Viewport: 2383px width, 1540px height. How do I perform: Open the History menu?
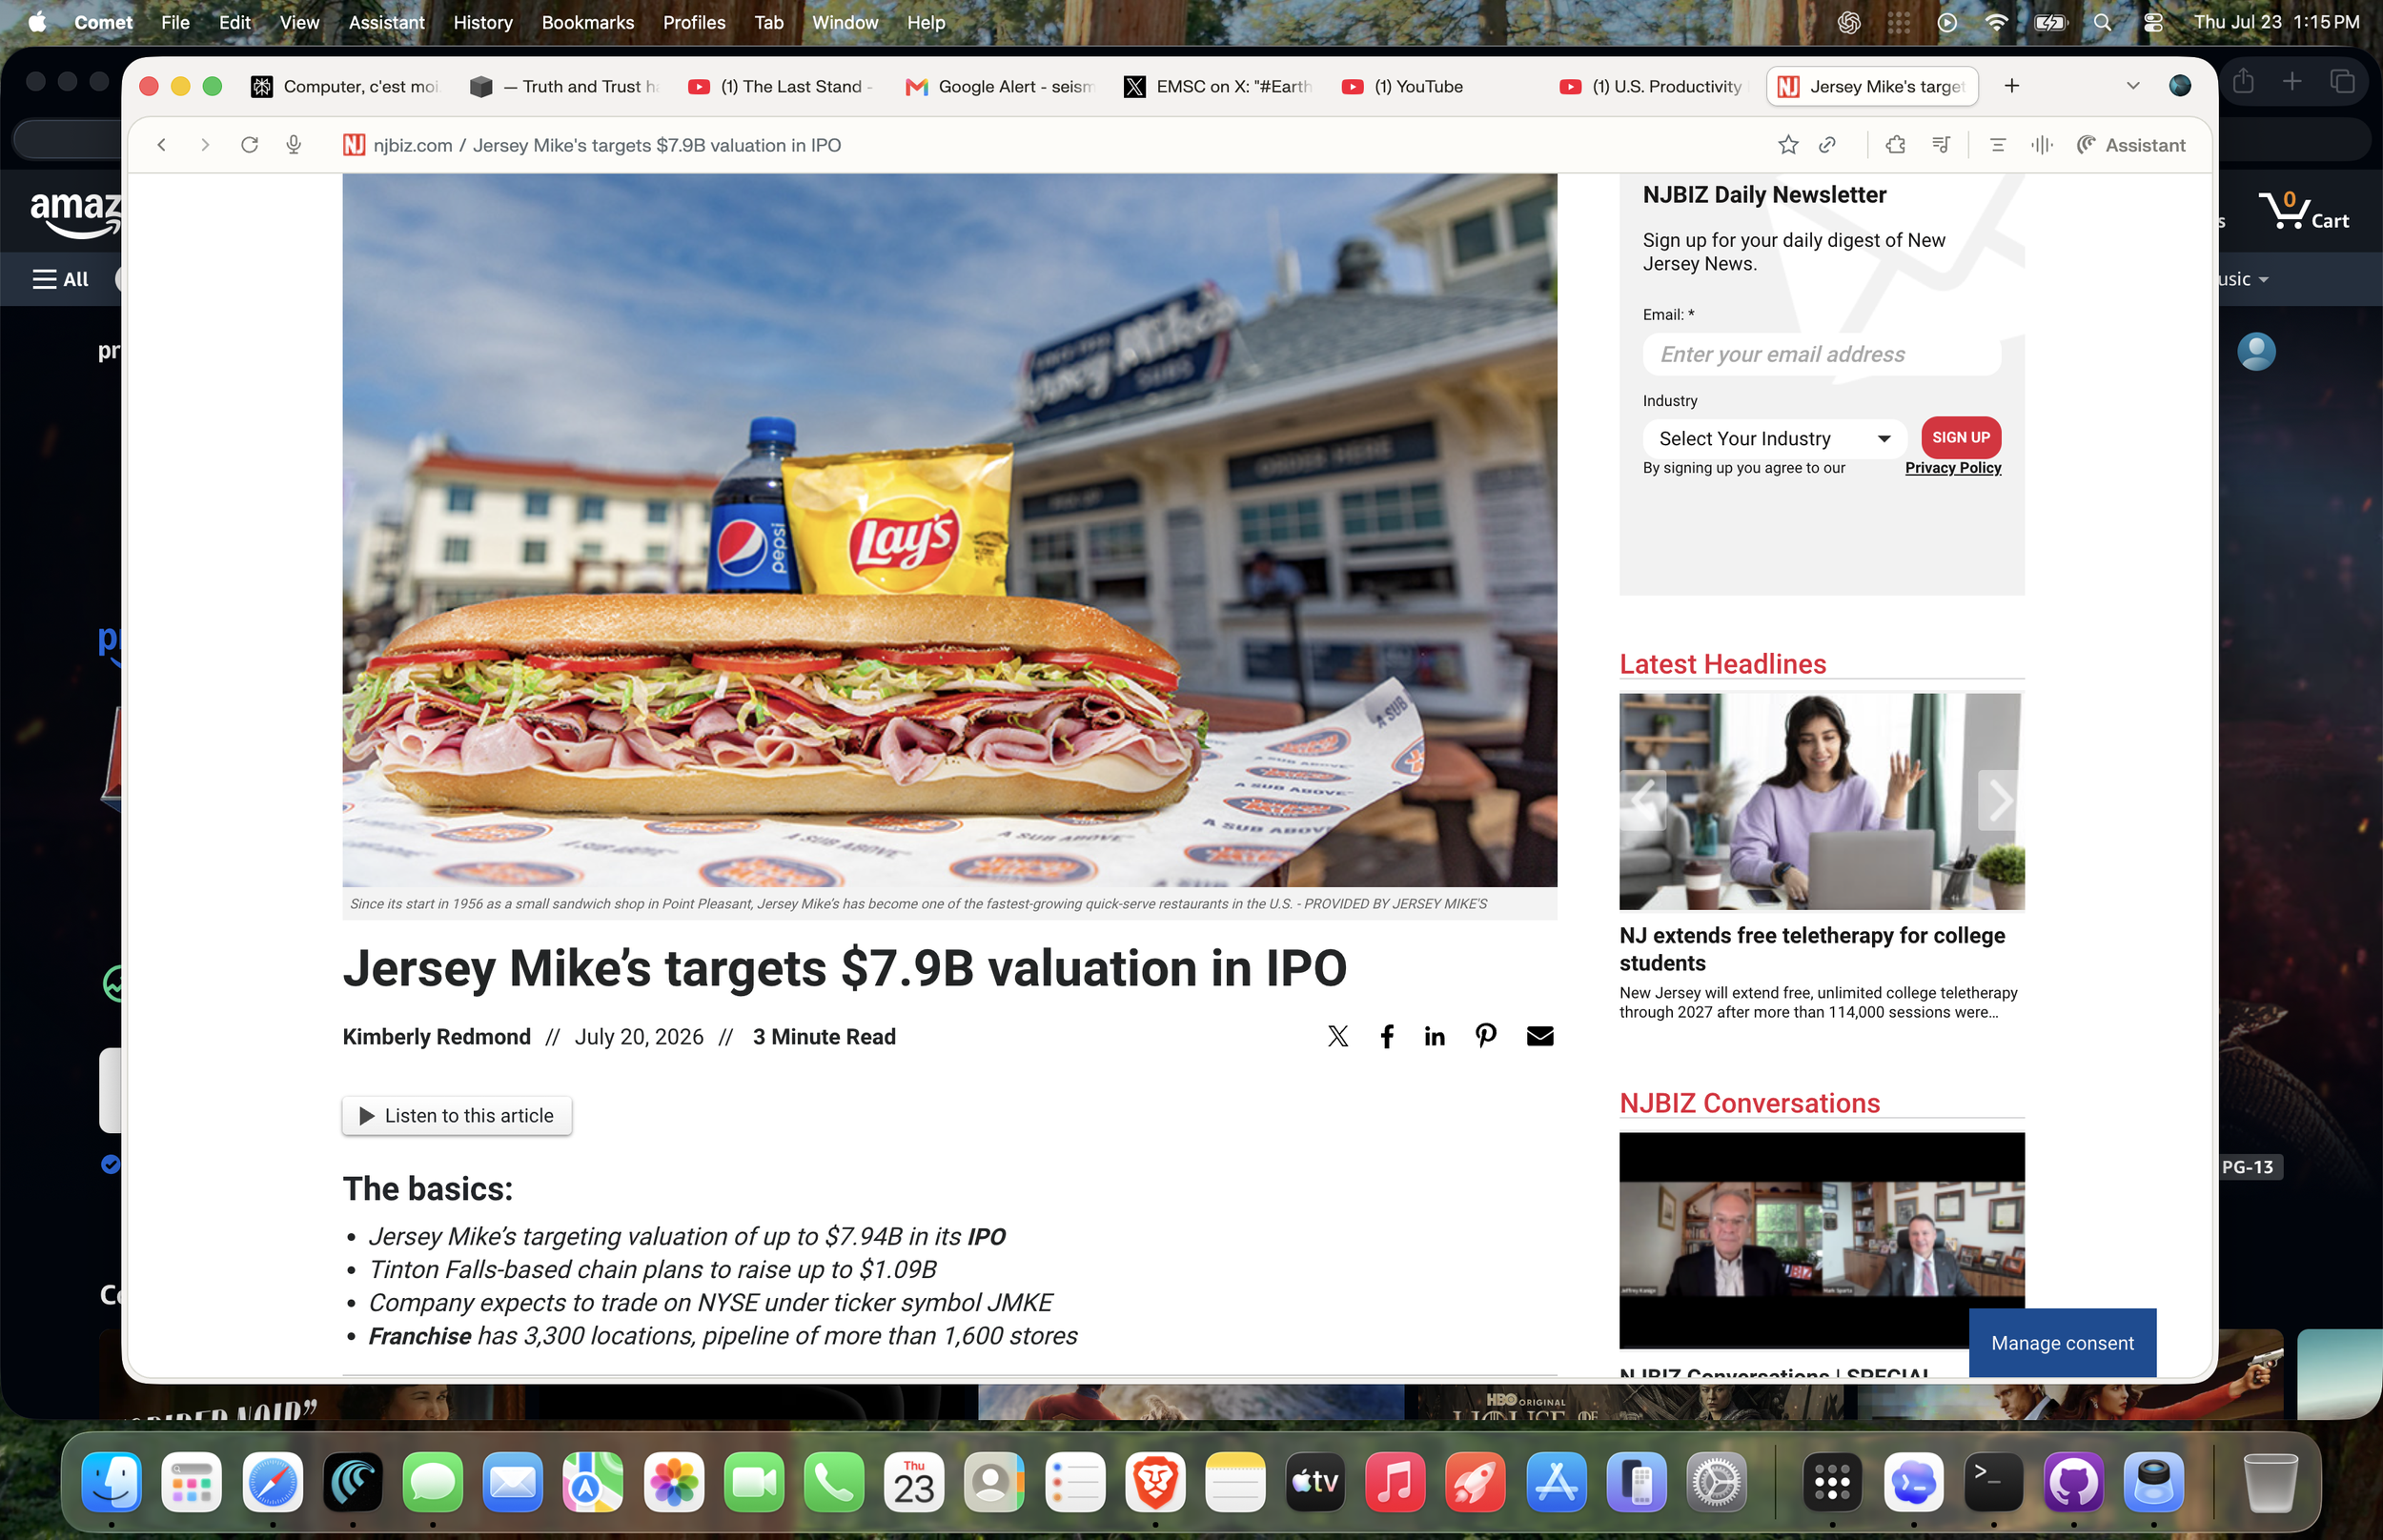482,22
